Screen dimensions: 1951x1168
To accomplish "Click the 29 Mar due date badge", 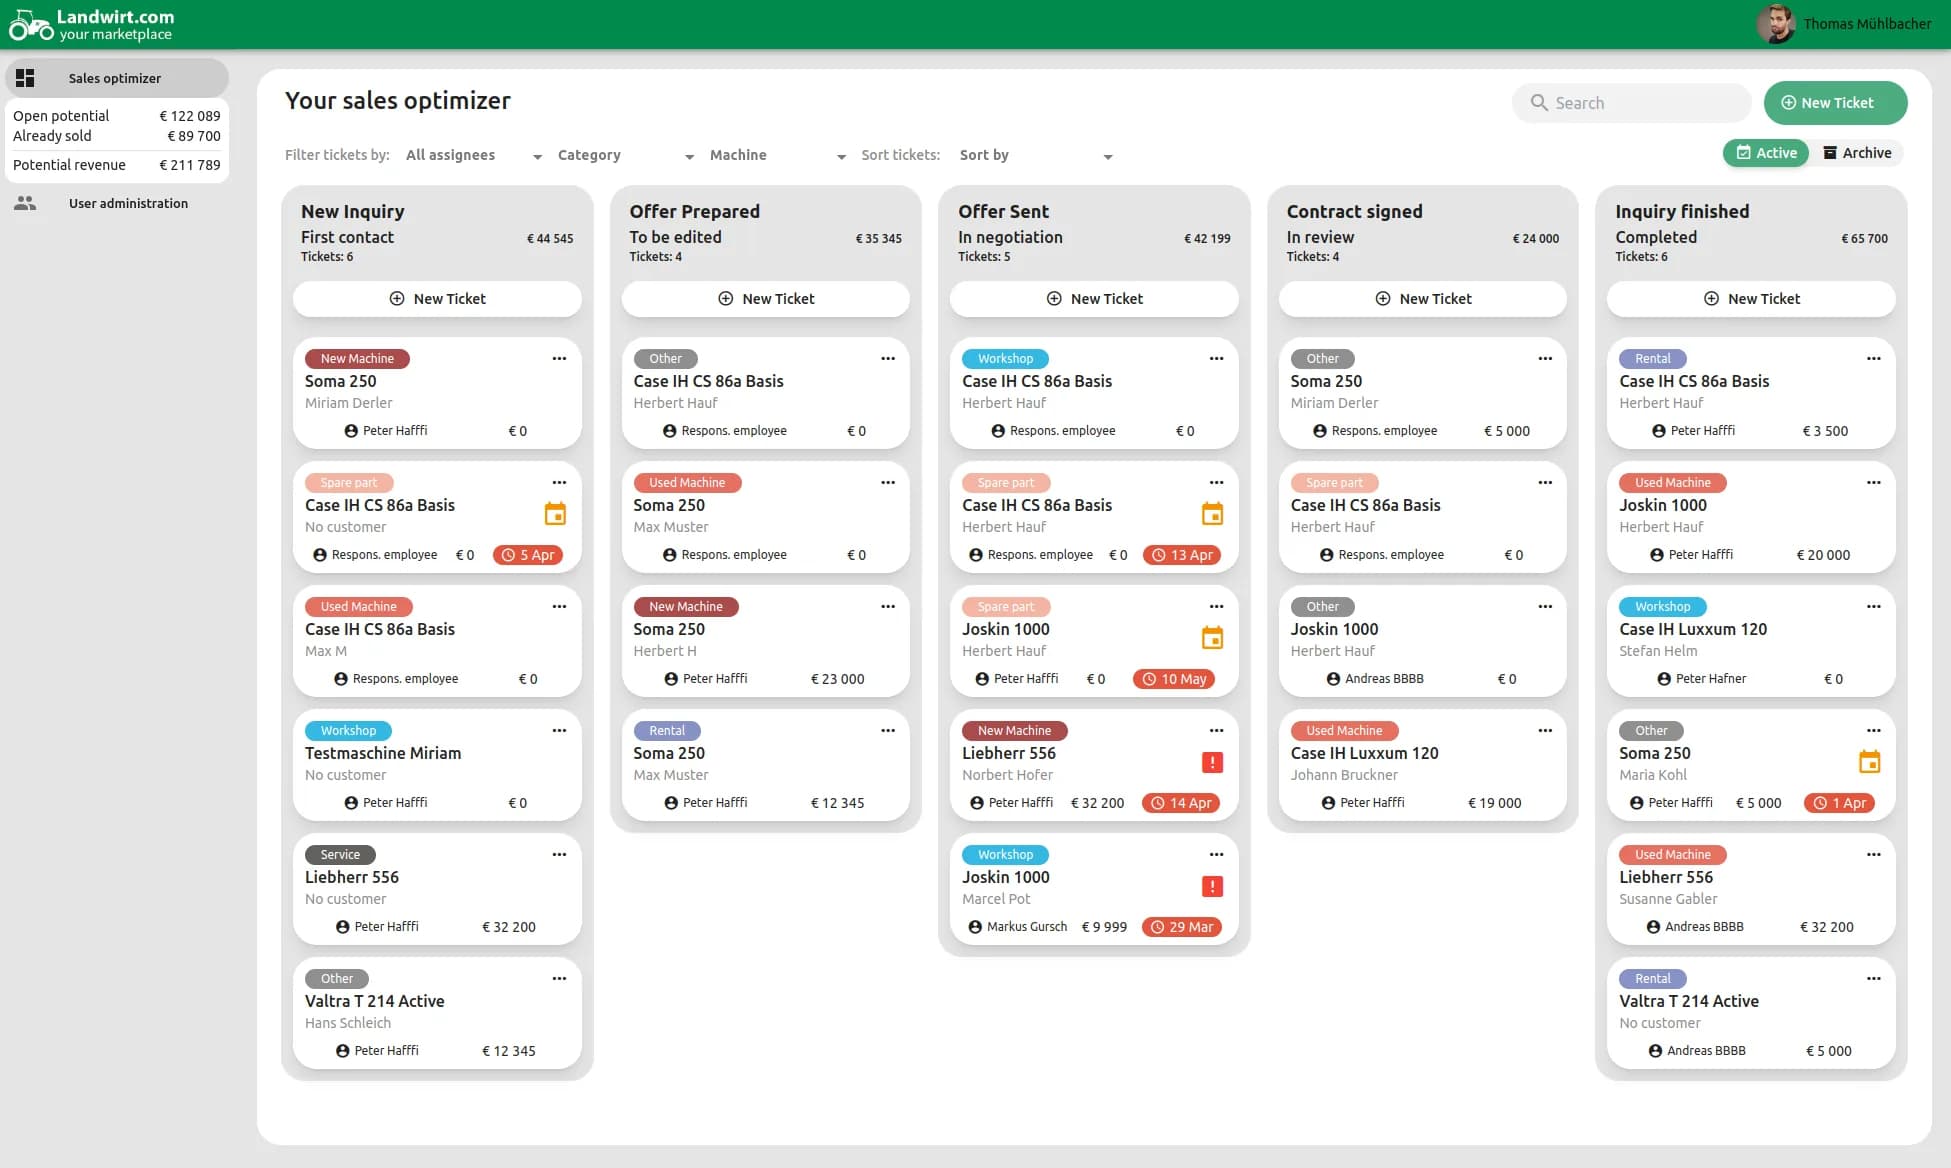I will [x=1182, y=927].
